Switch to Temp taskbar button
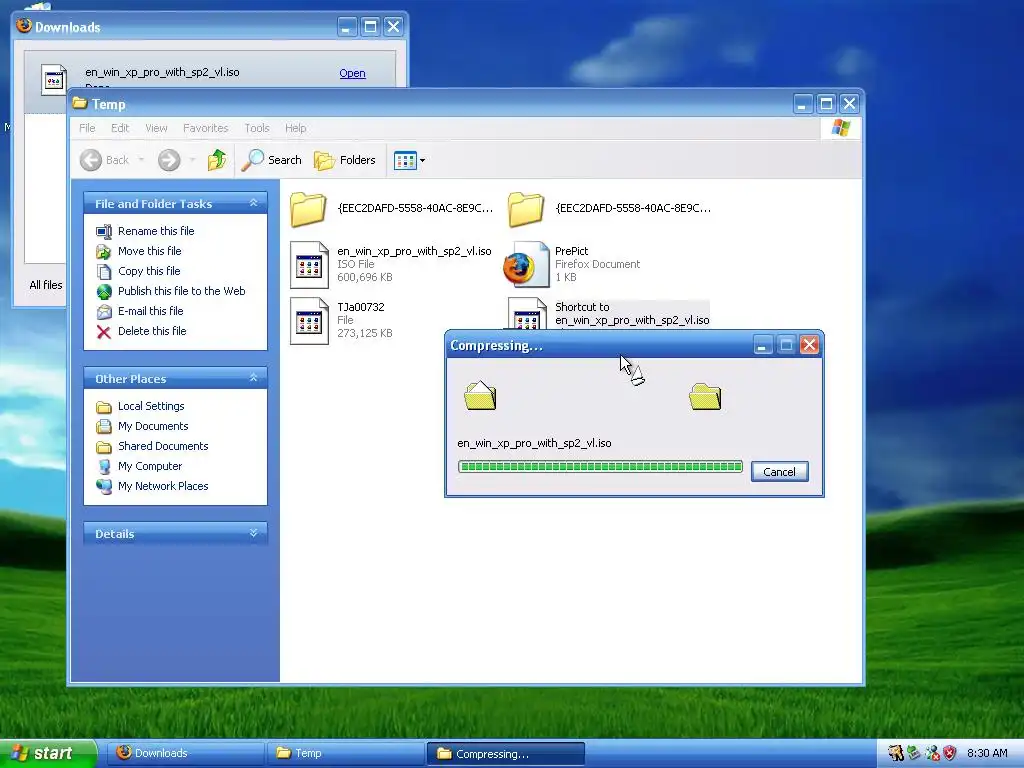This screenshot has width=1024, height=768. [345, 753]
